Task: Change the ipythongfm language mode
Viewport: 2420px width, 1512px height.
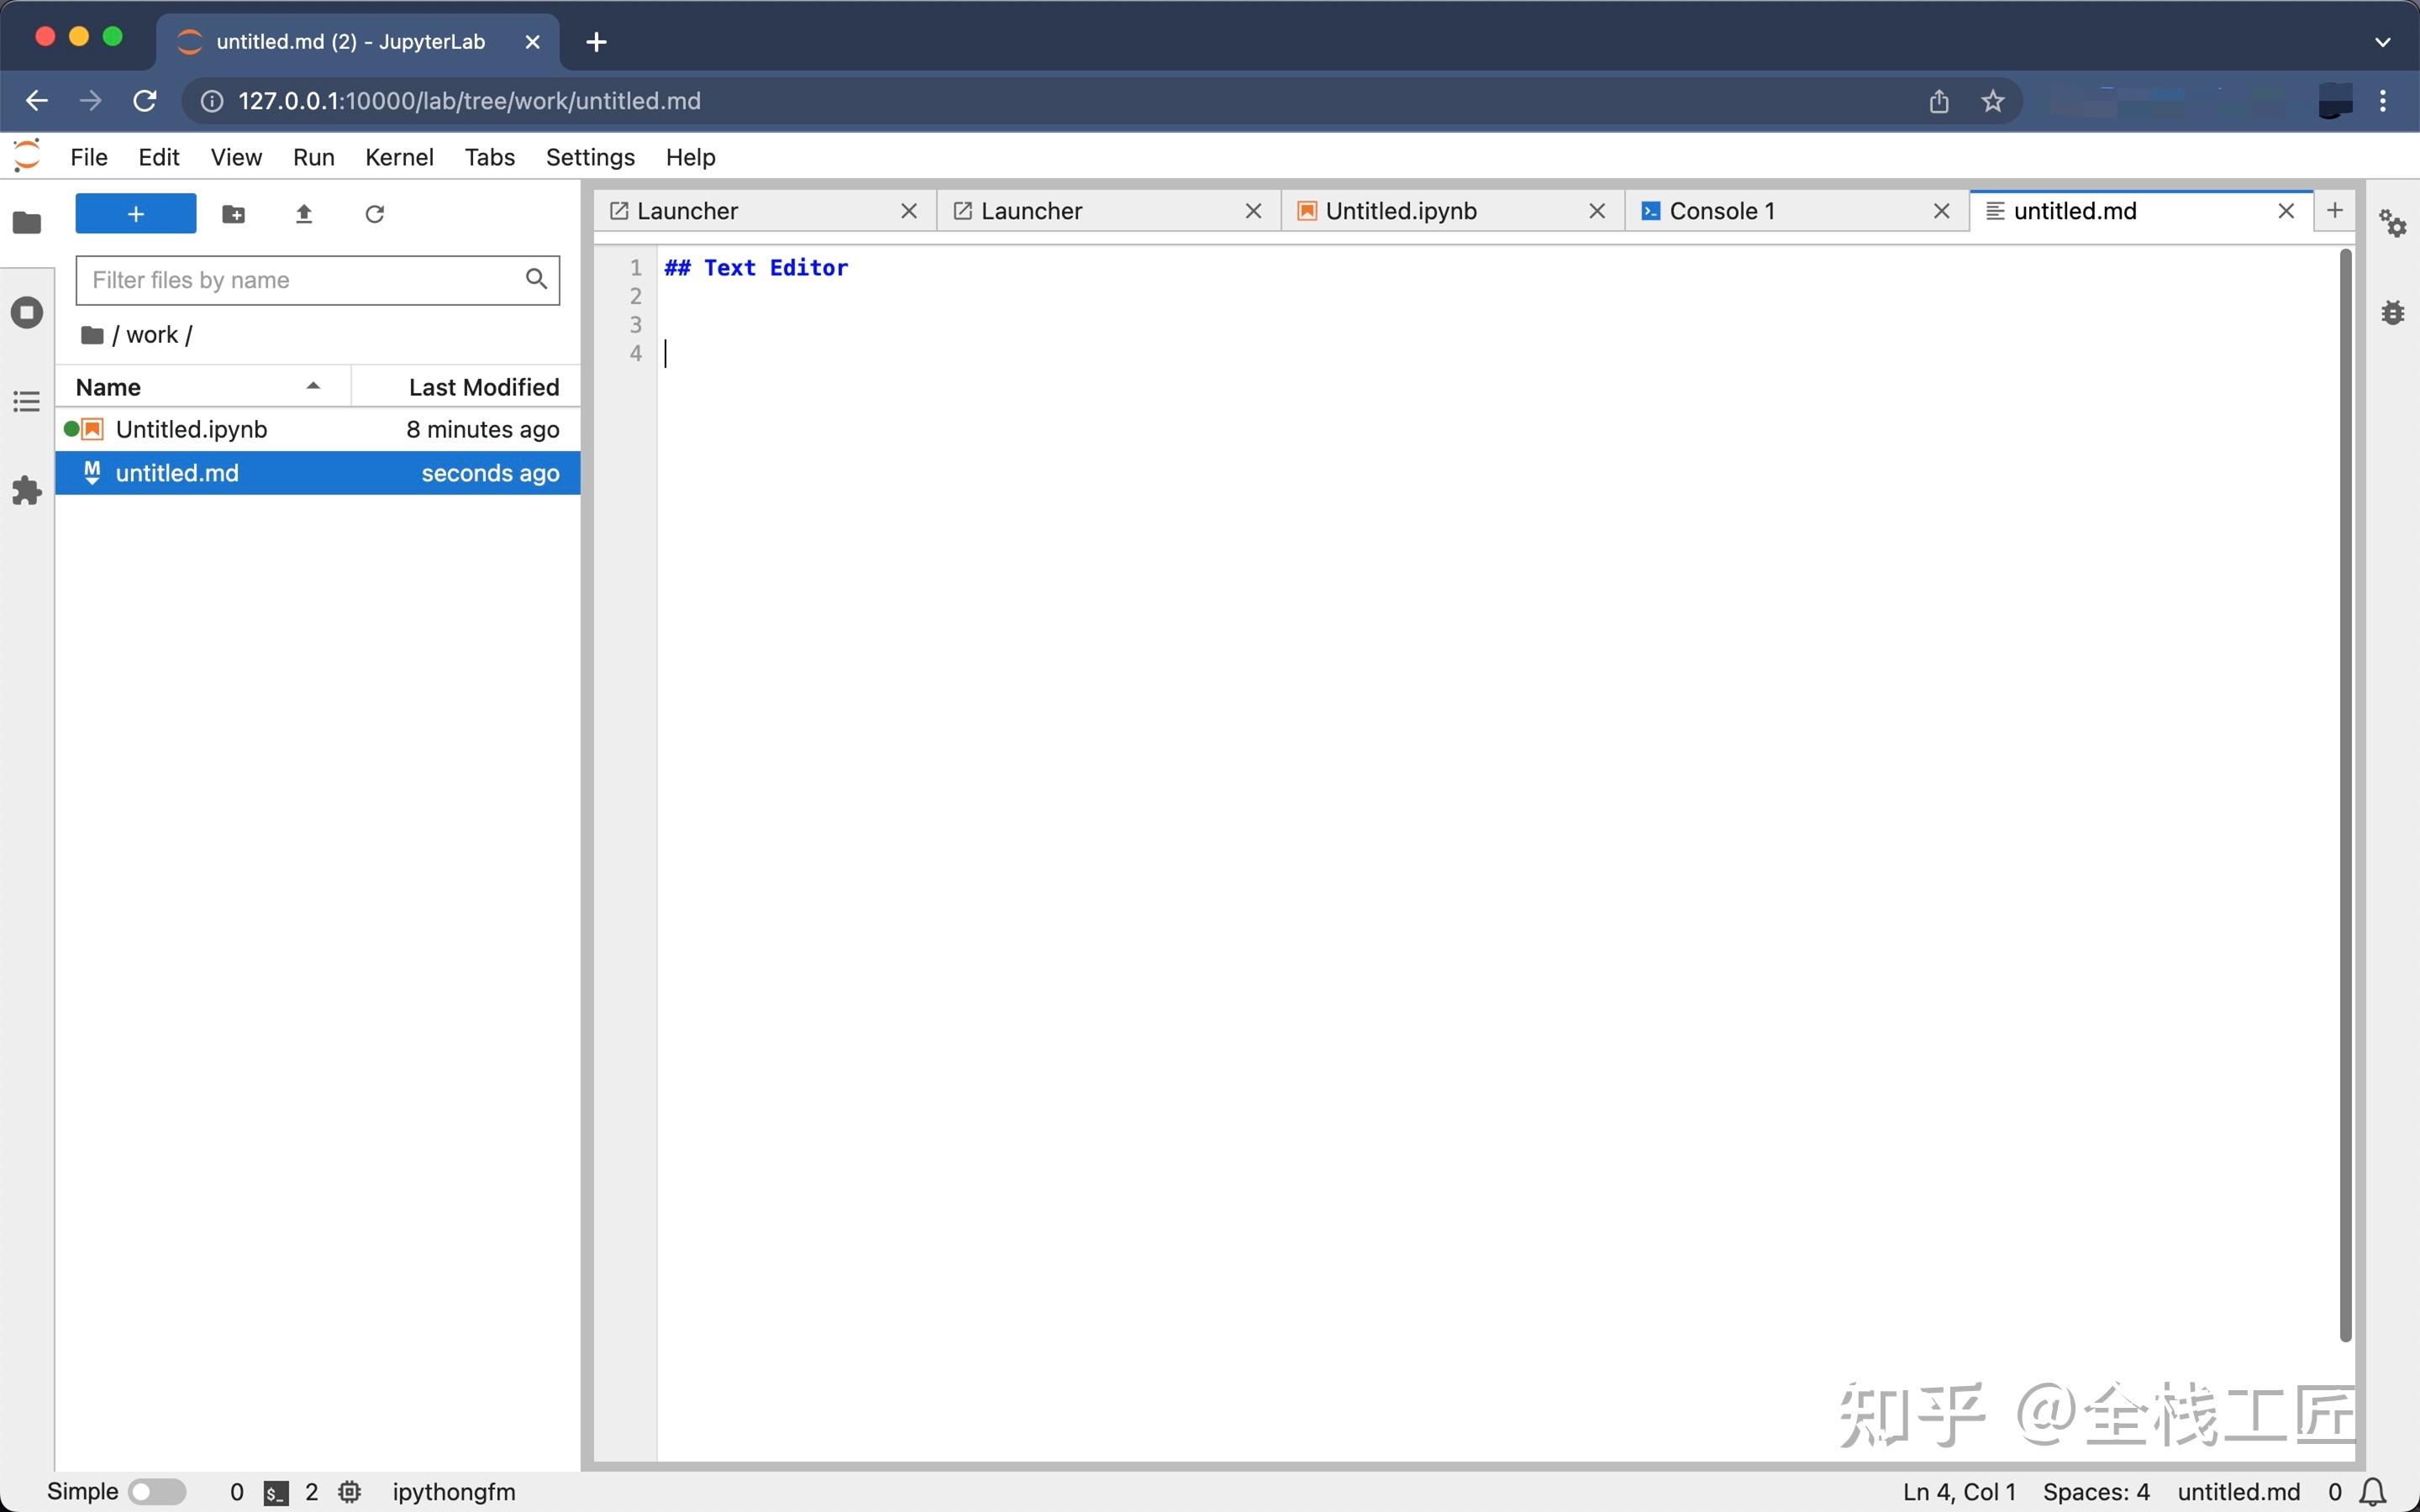Action: 453,1492
